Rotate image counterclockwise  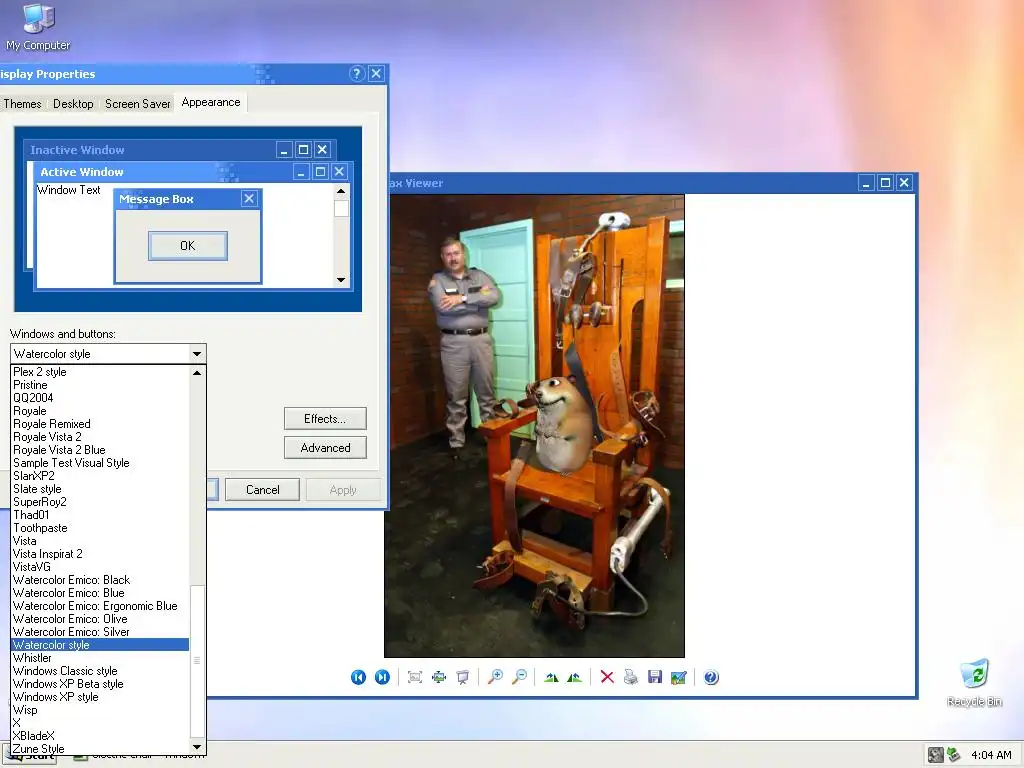(x=575, y=677)
